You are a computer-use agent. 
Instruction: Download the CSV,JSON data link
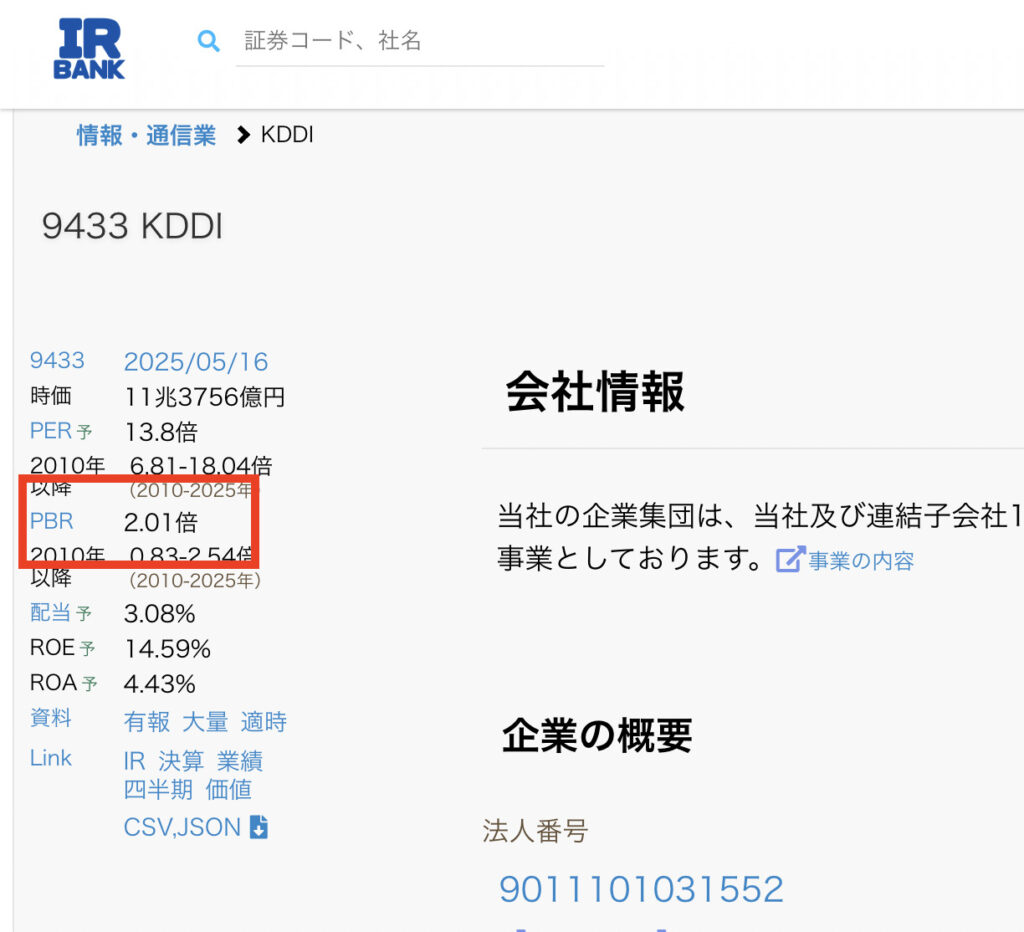click(183, 828)
